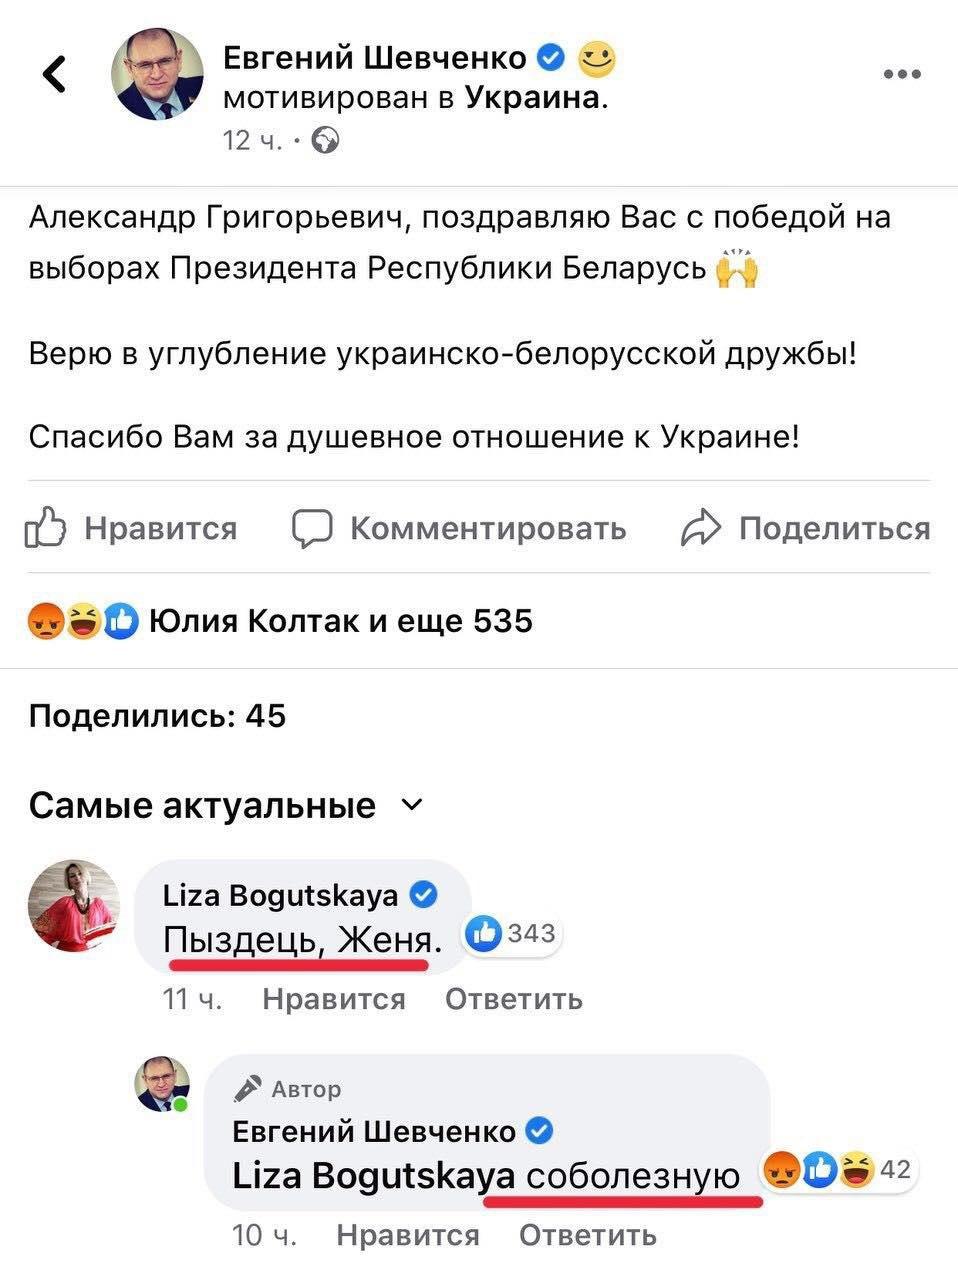
Task: Click the raised hands emoji in the post
Action: pyautogui.click(x=737, y=272)
